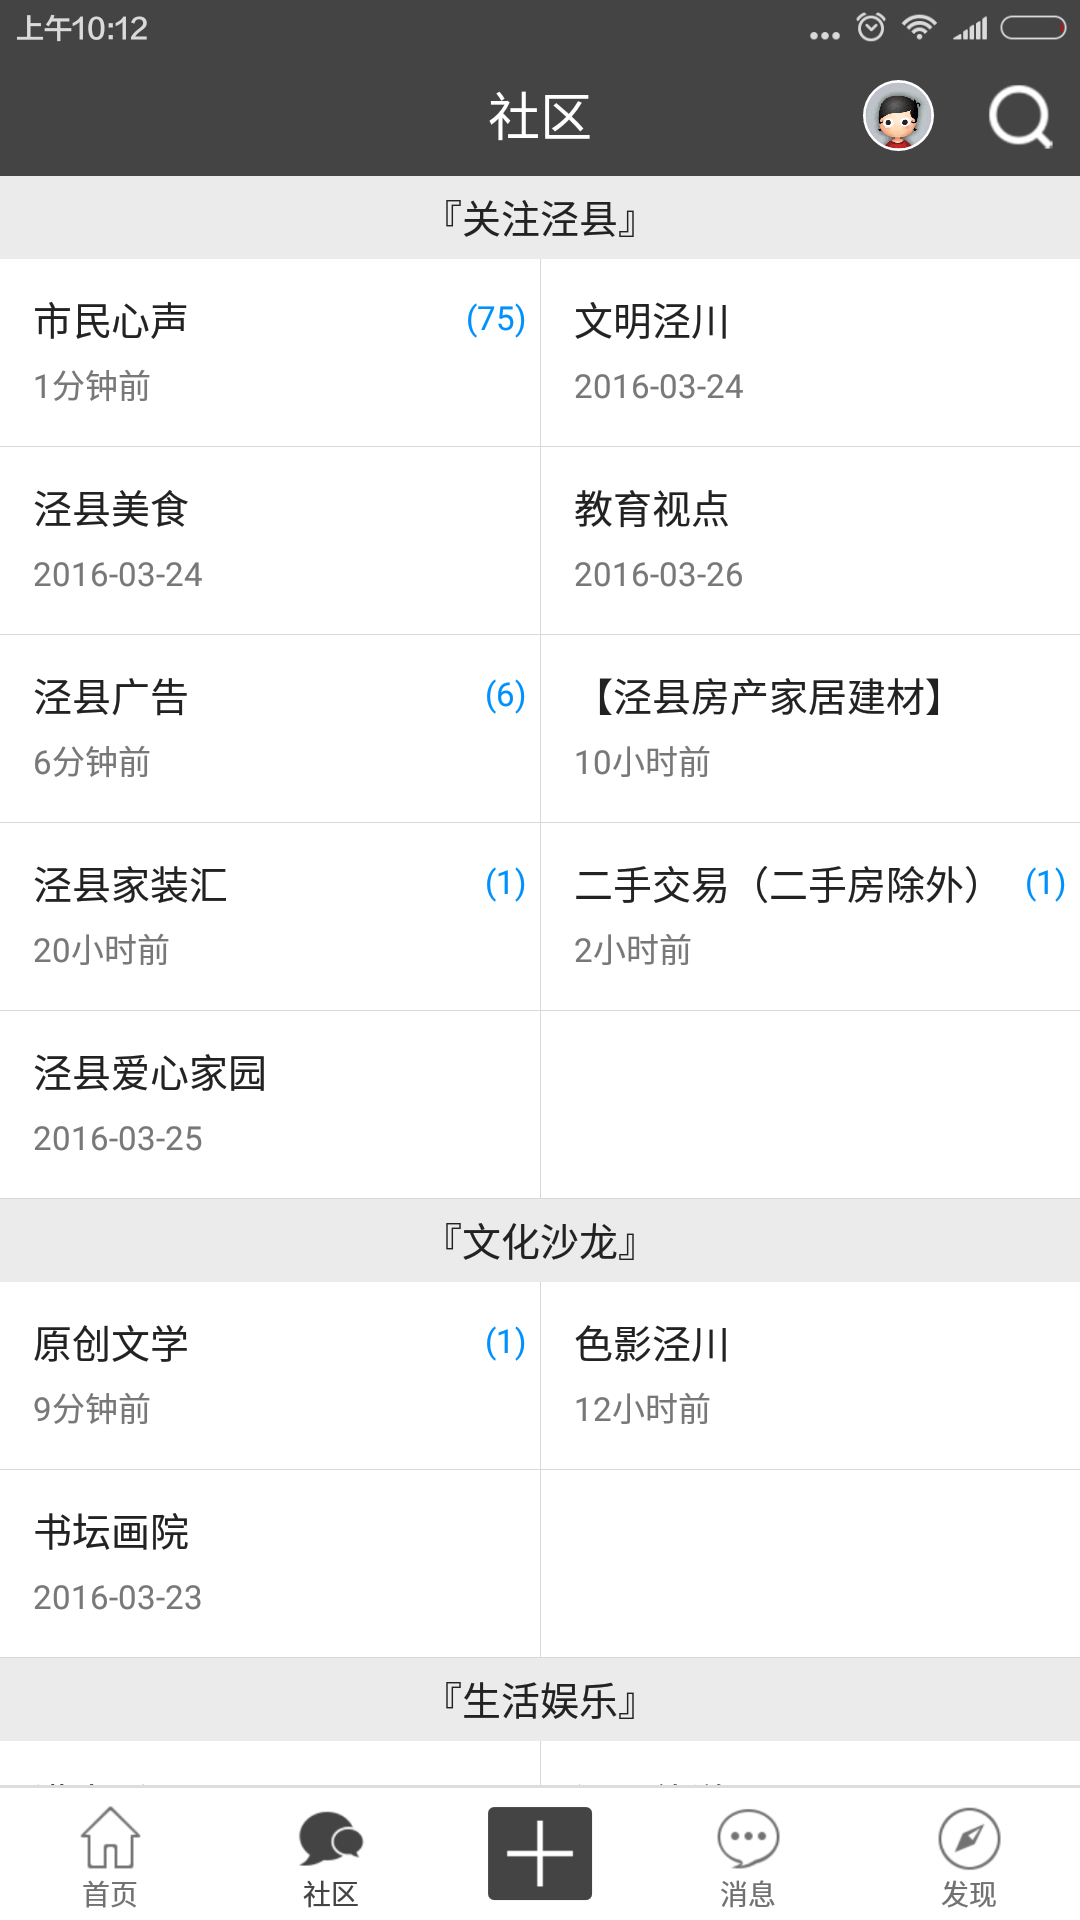Open the 文明泾川 forum board

click(651, 322)
